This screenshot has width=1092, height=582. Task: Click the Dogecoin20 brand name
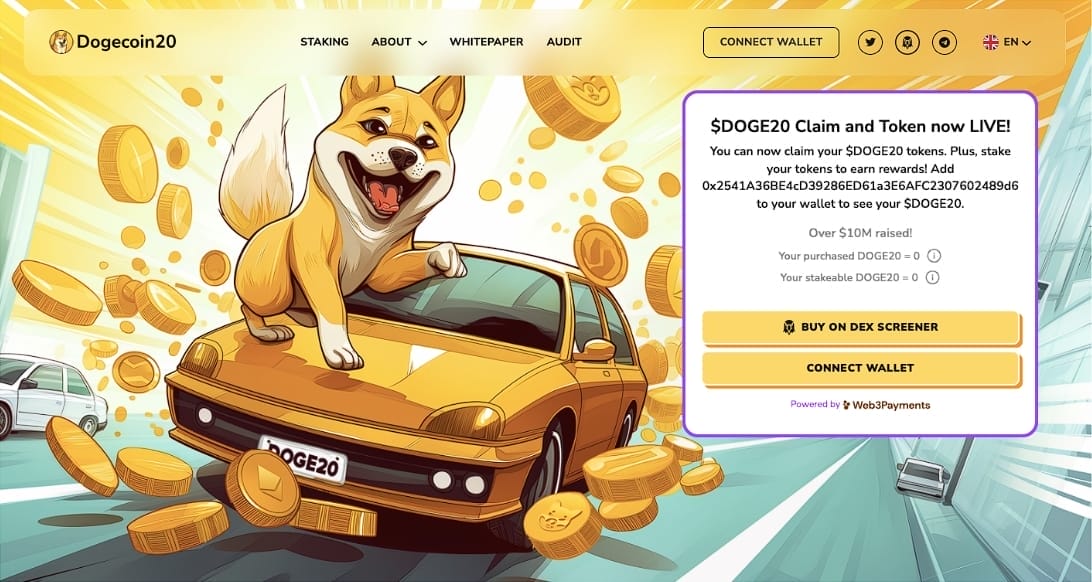(126, 42)
